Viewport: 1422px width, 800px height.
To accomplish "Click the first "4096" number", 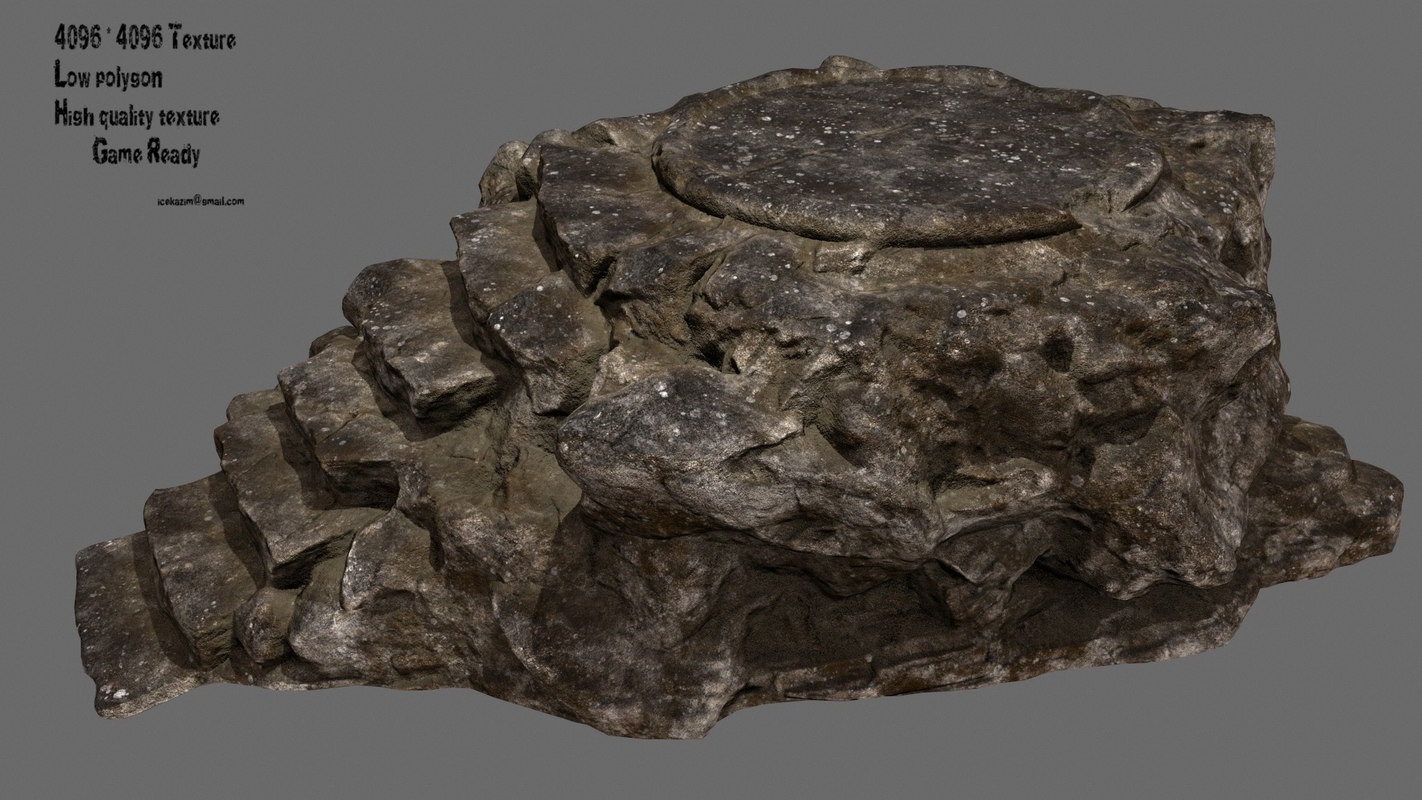I will 77,40.
